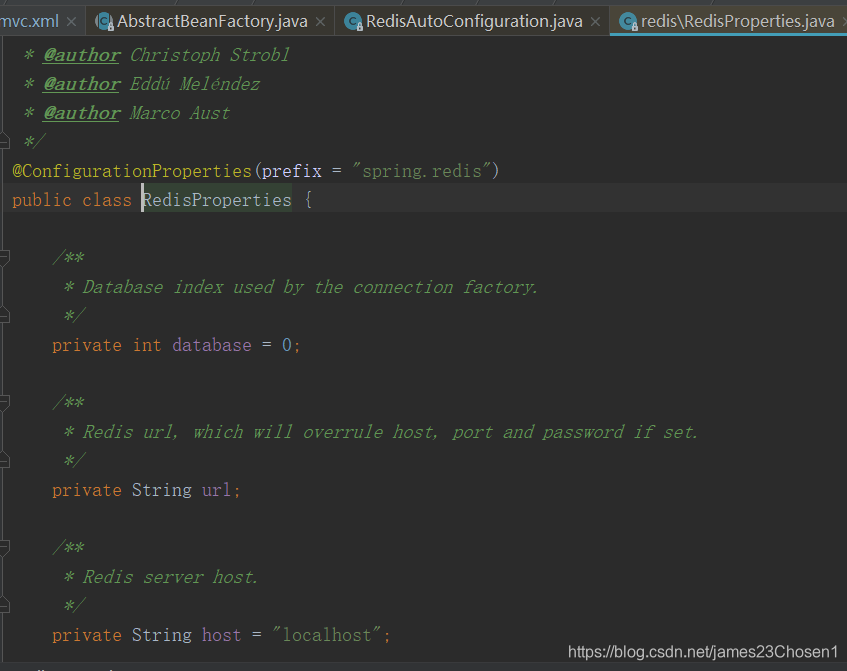
Task: Click the "spring.redis" prefix string
Action: tap(421, 171)
